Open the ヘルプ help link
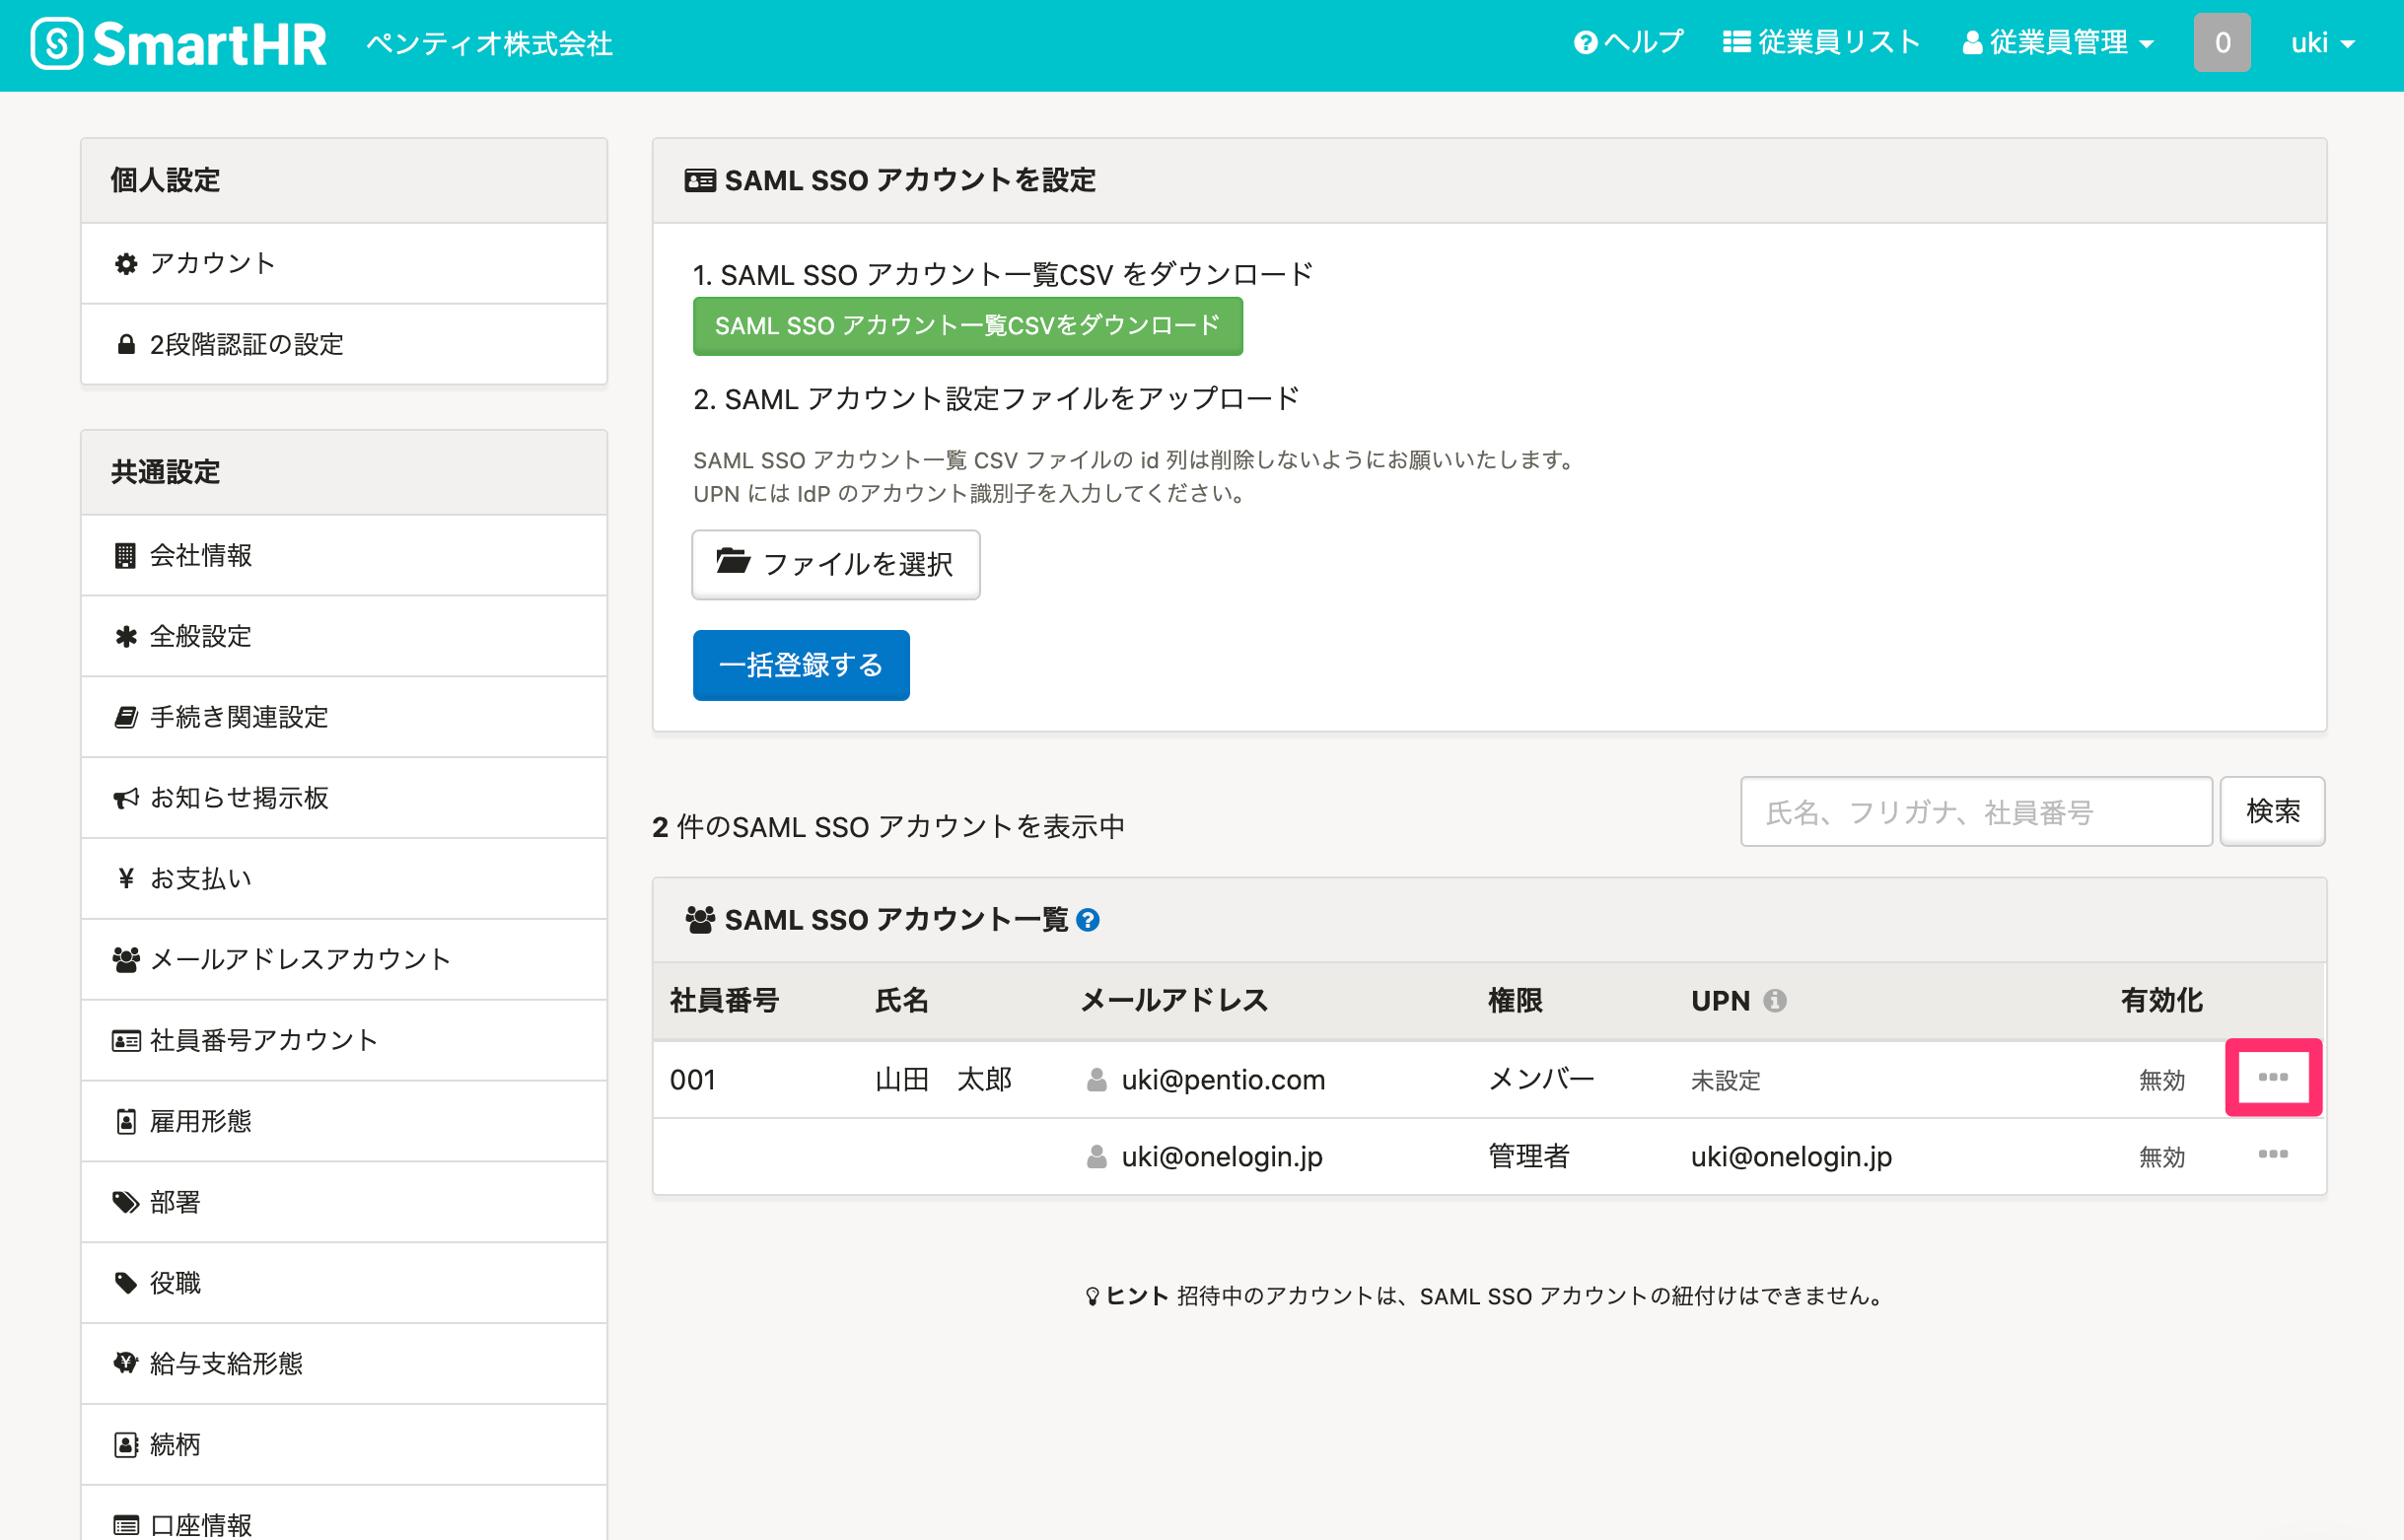This screenshot has width=2404, height=1540. point(1629,42)
